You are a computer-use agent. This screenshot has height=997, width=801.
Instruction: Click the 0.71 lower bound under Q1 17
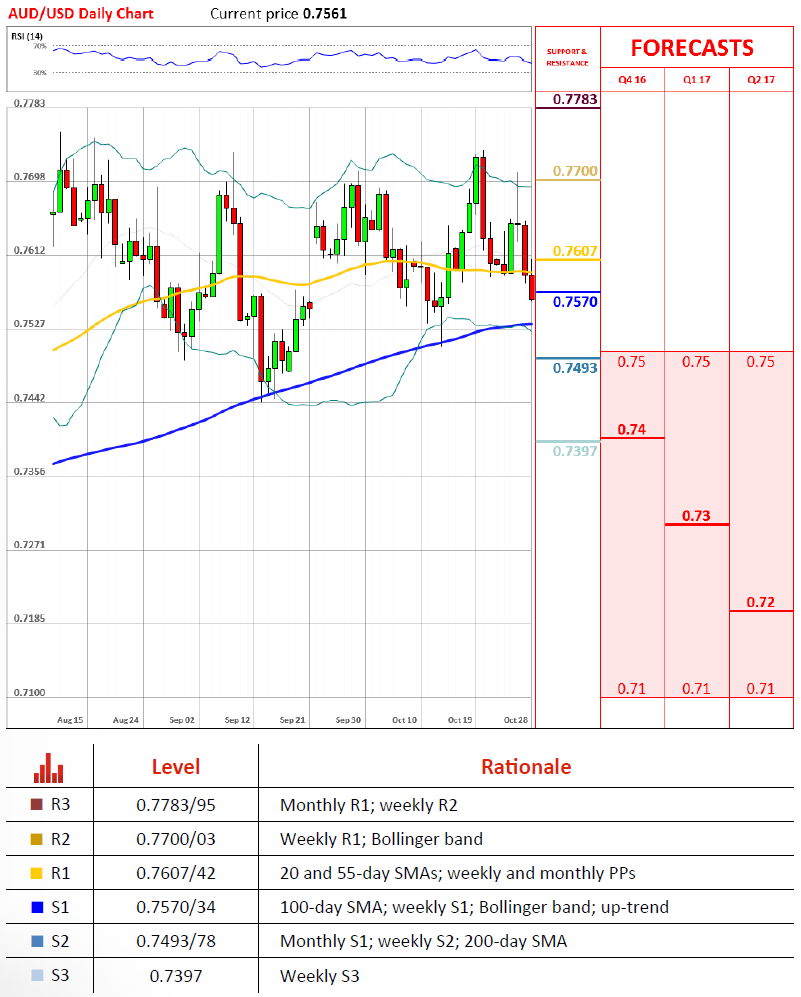coord(696,689)
